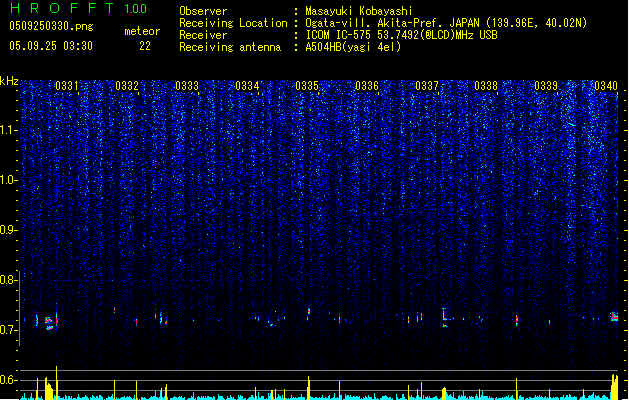Click the 1.0 kHz frequency axis label
629x400 pixels.
[x=7, y=180]
